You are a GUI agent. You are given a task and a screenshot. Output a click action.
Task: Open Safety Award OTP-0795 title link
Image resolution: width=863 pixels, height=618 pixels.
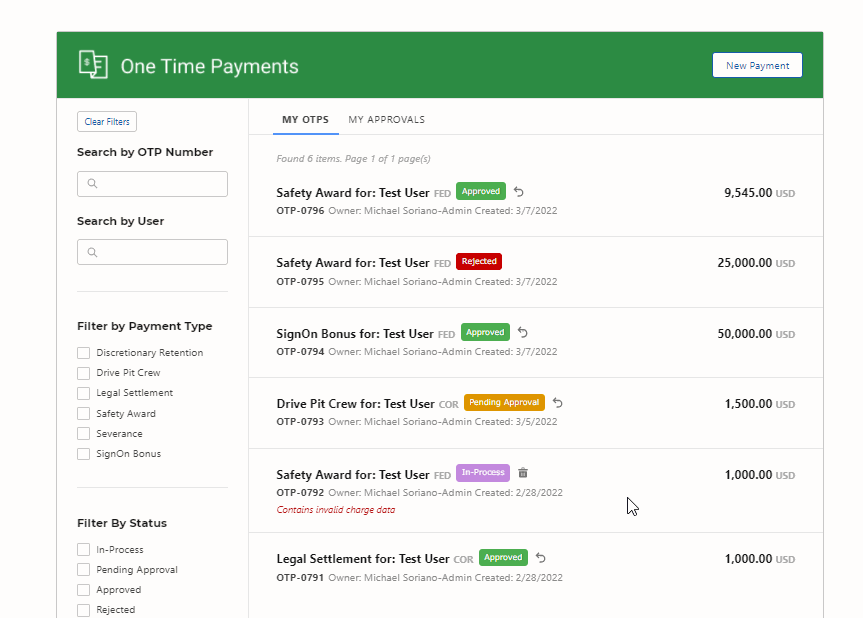pos(353,262)
